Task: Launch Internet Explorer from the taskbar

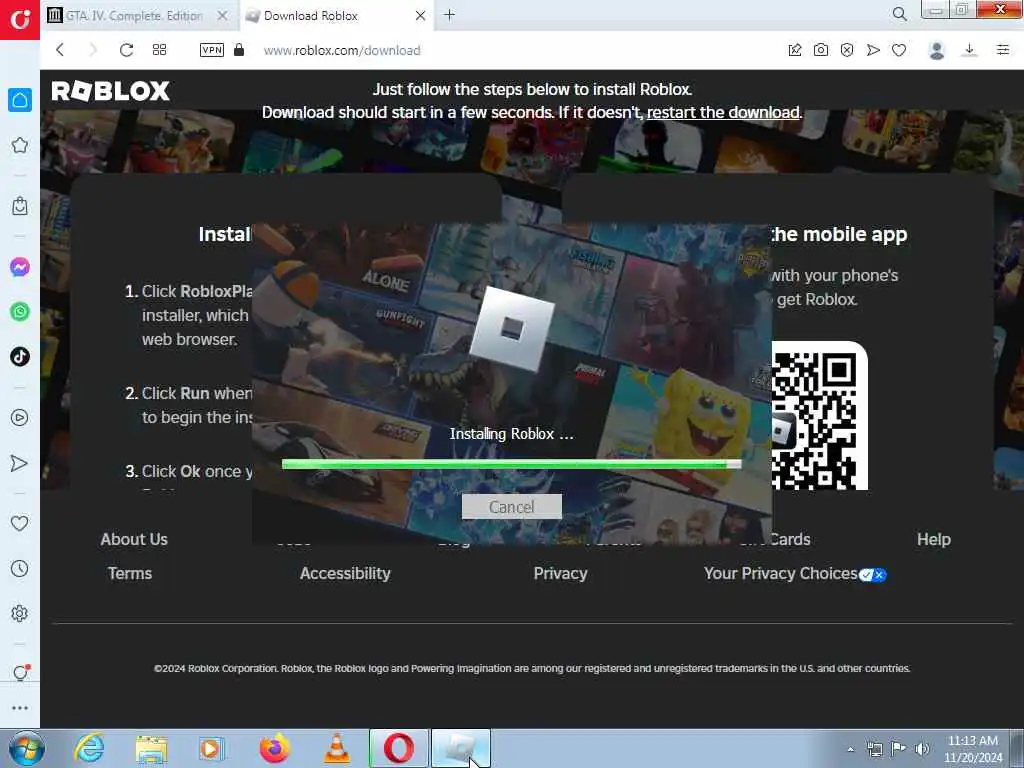Action: [89, 748]
